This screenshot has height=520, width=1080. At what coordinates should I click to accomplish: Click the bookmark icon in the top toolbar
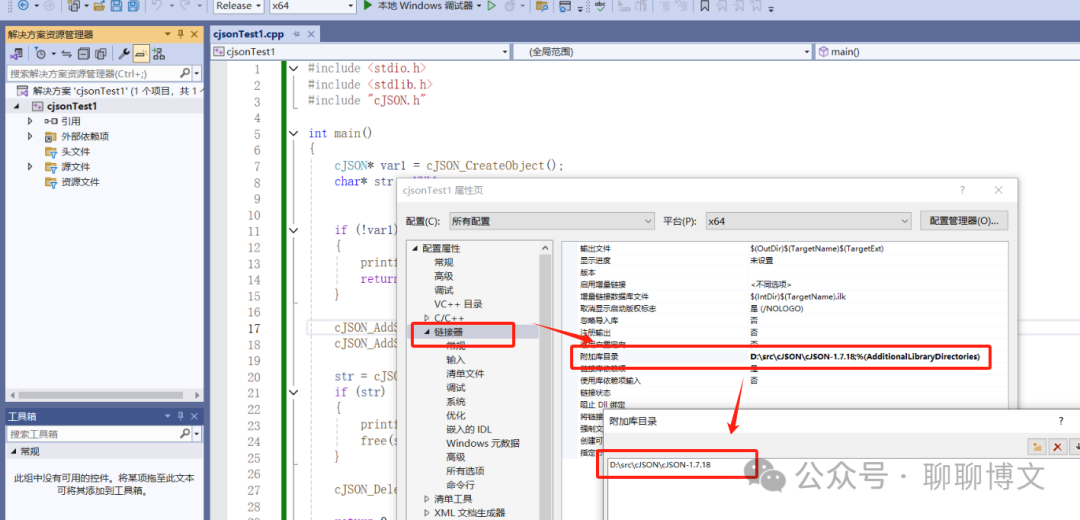[705, 6]
